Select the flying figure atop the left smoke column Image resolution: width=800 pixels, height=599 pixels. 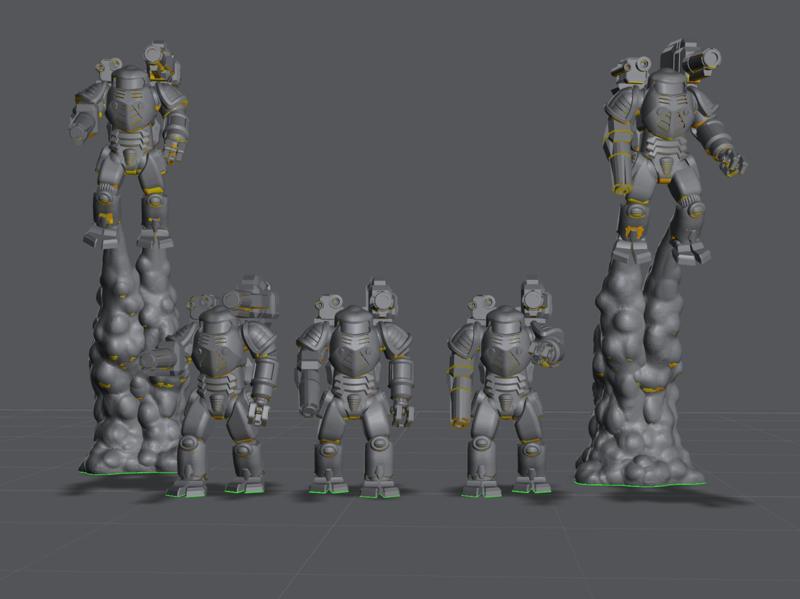coord(129,145)
